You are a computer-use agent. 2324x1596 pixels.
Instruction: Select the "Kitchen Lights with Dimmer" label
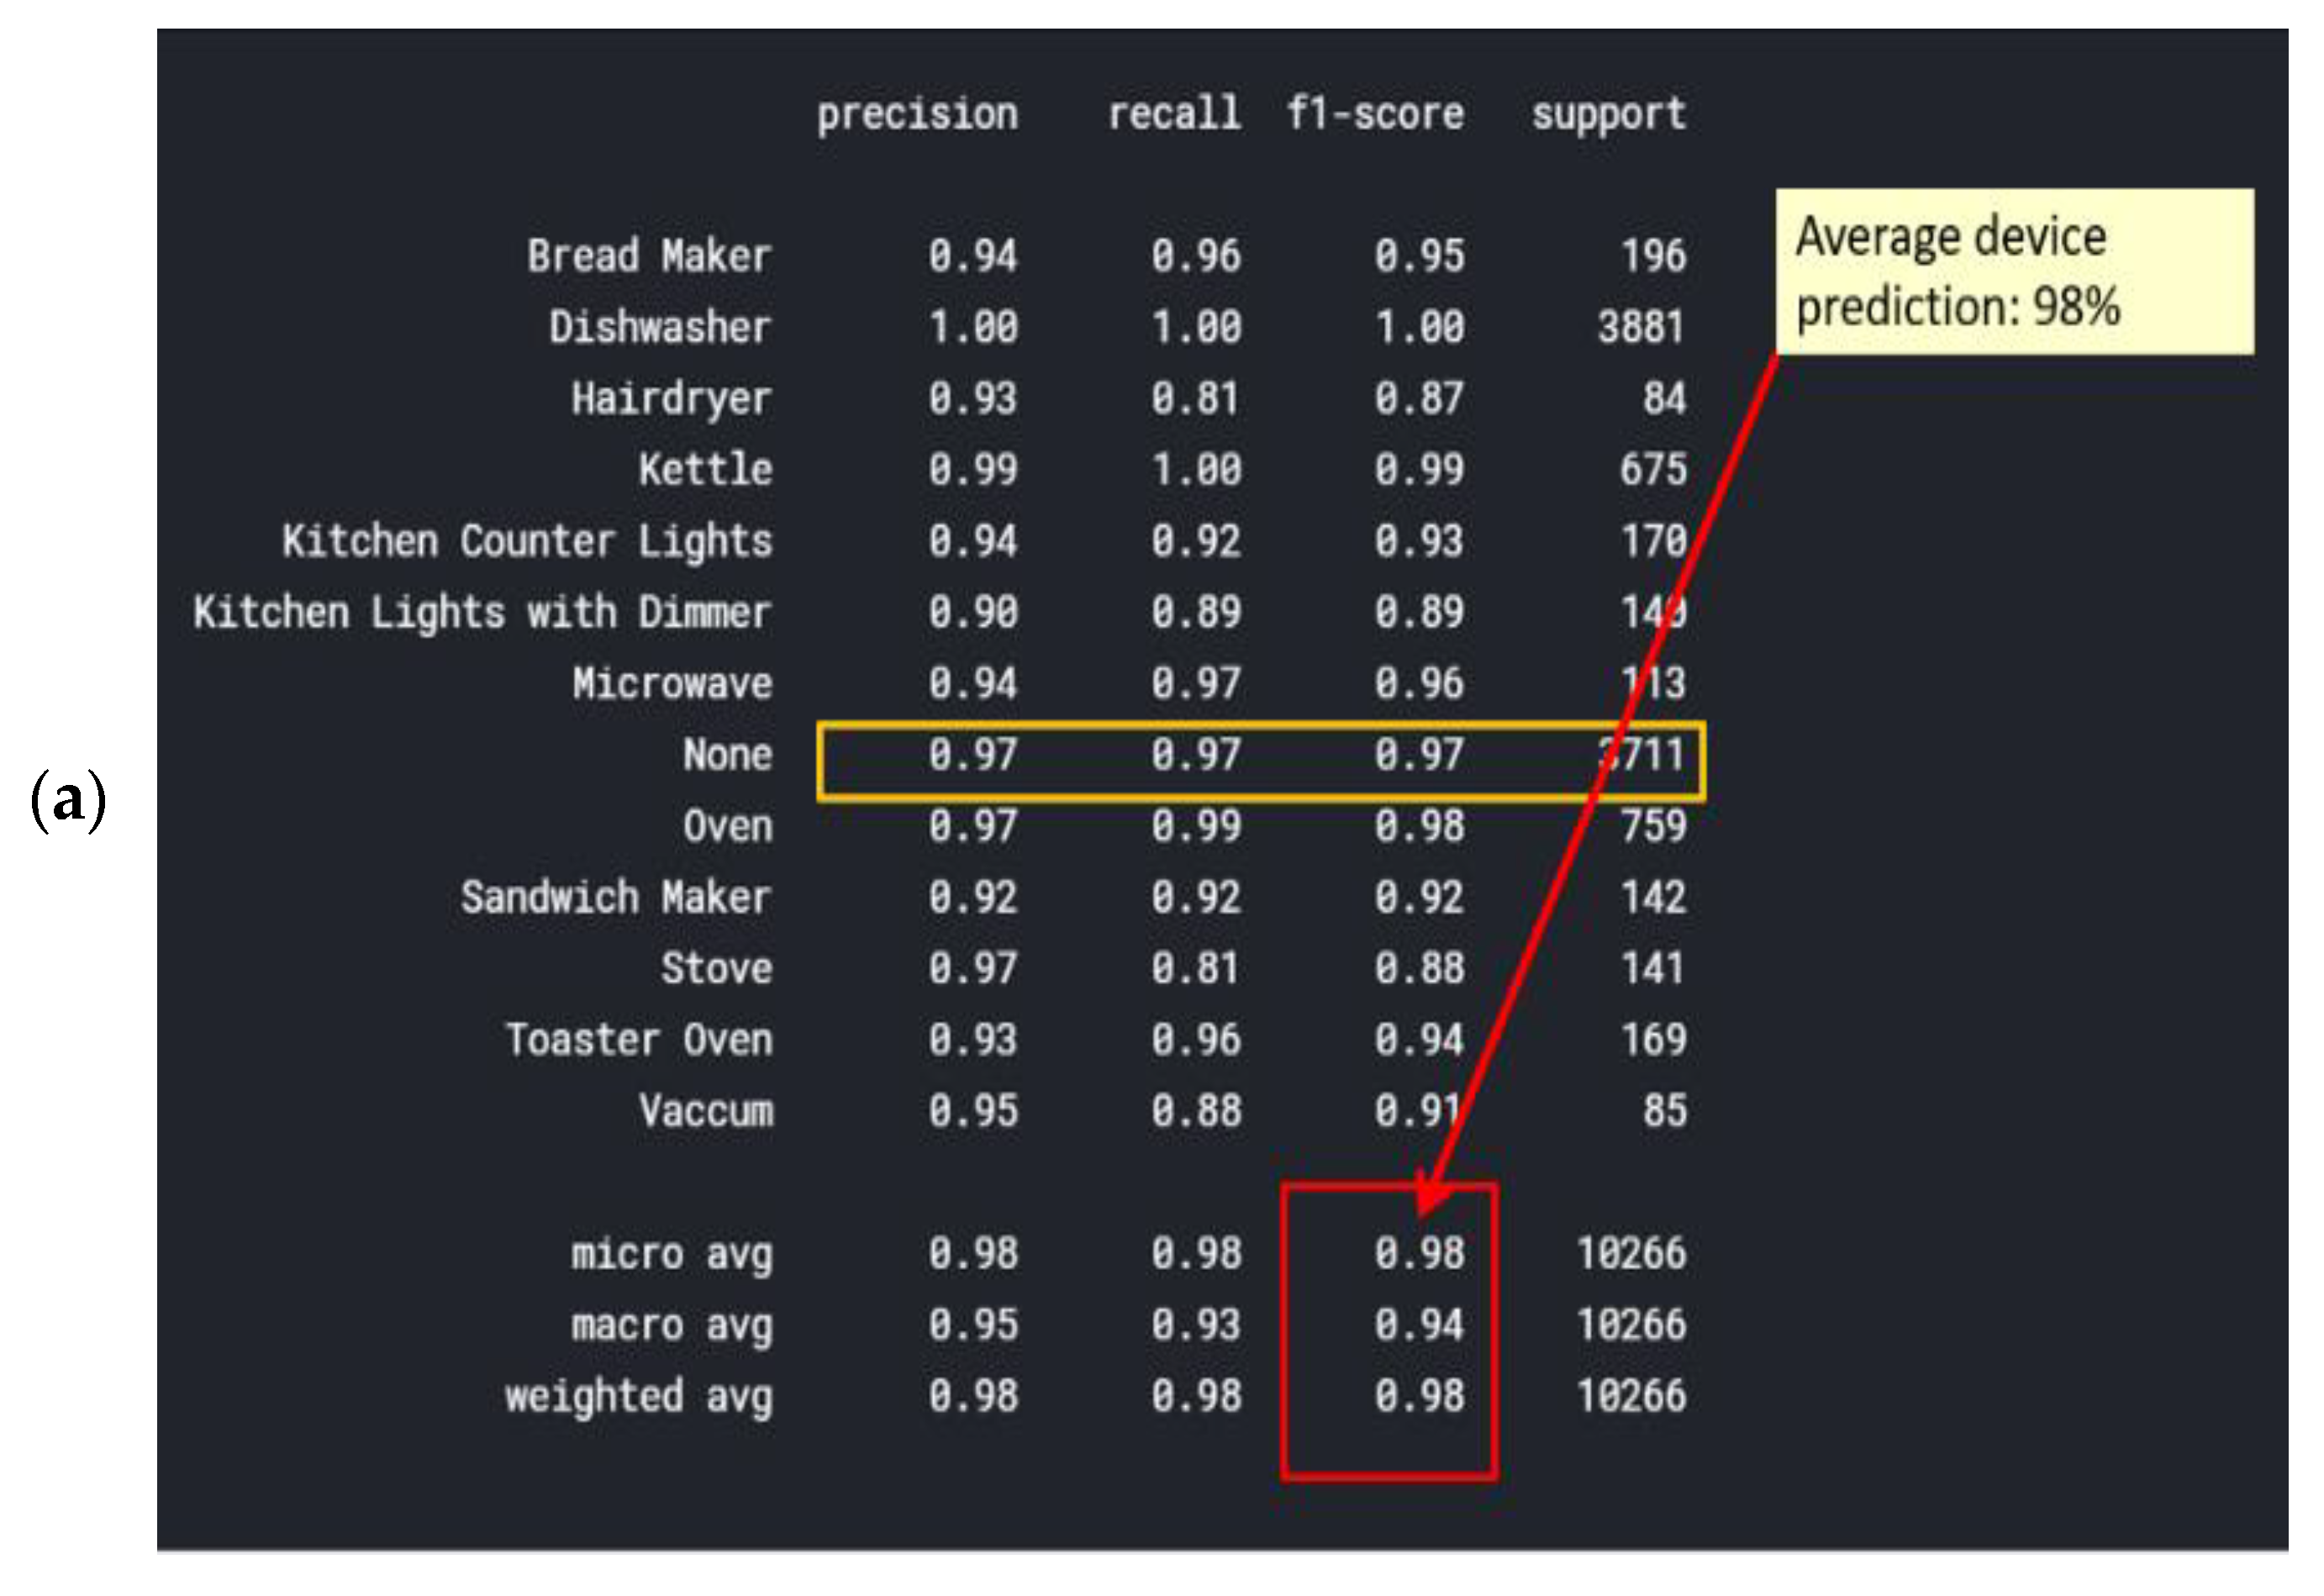tap(482, 612)
